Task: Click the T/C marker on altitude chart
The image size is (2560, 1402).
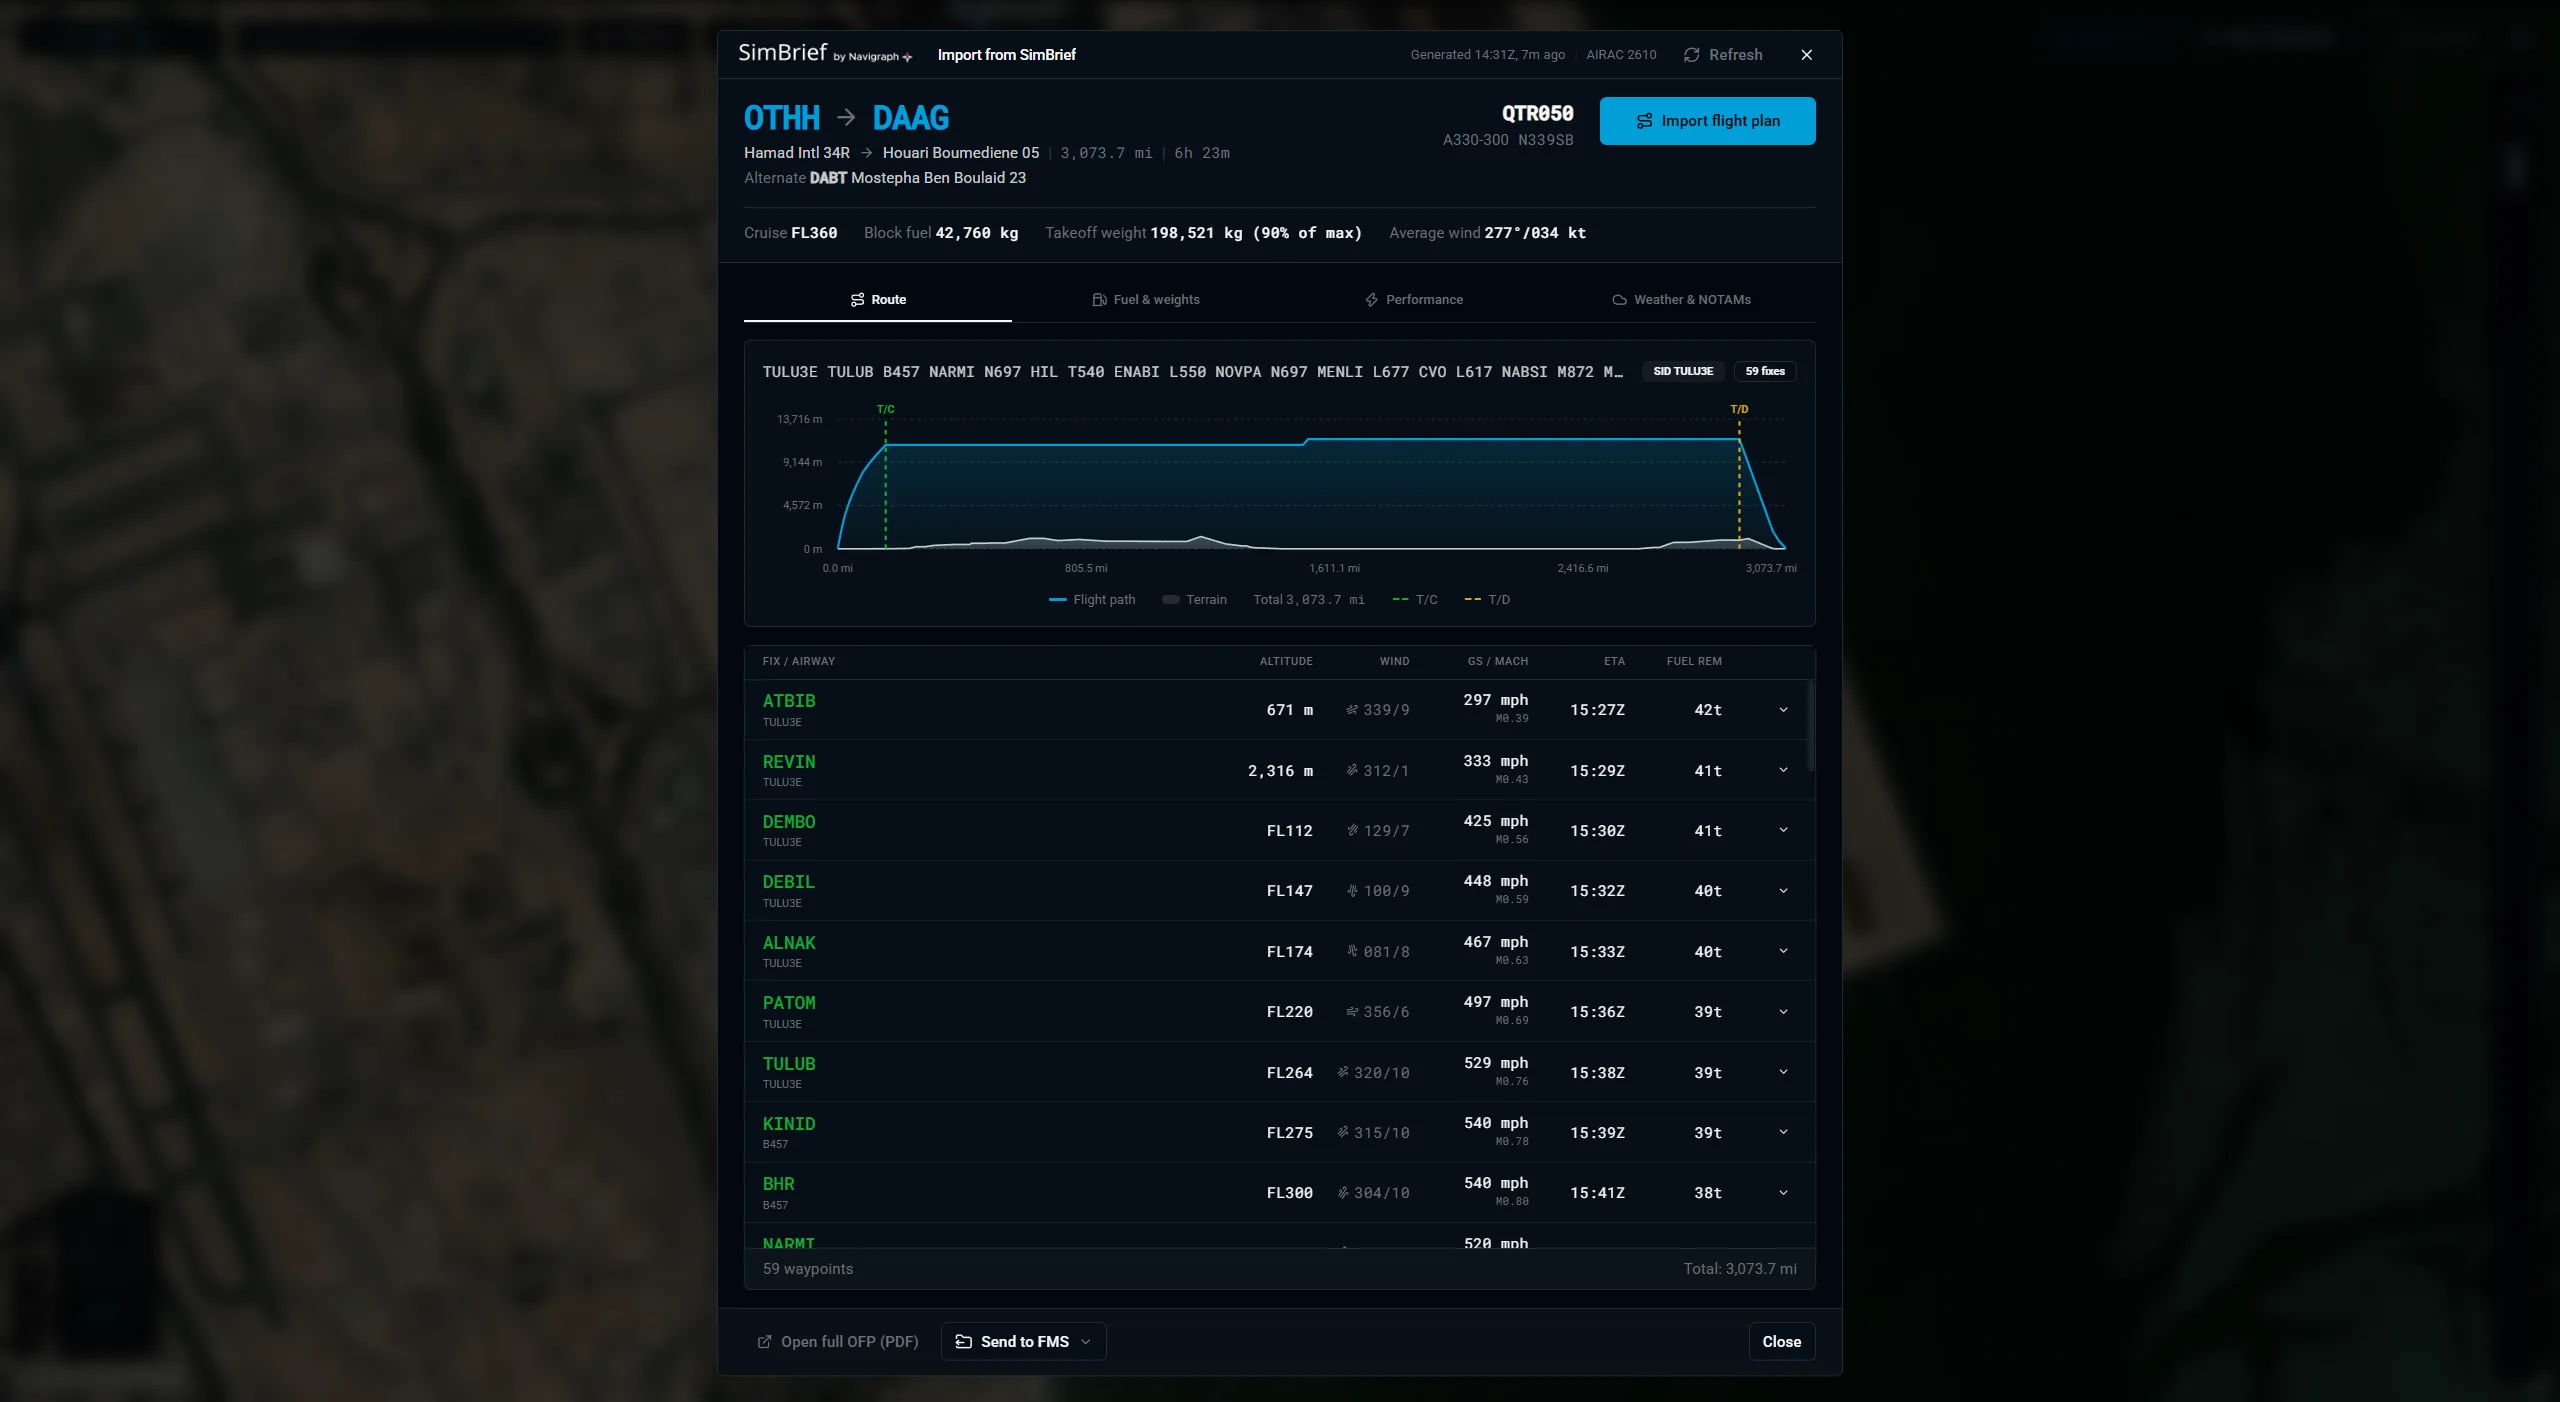Action: click(886, 409)
